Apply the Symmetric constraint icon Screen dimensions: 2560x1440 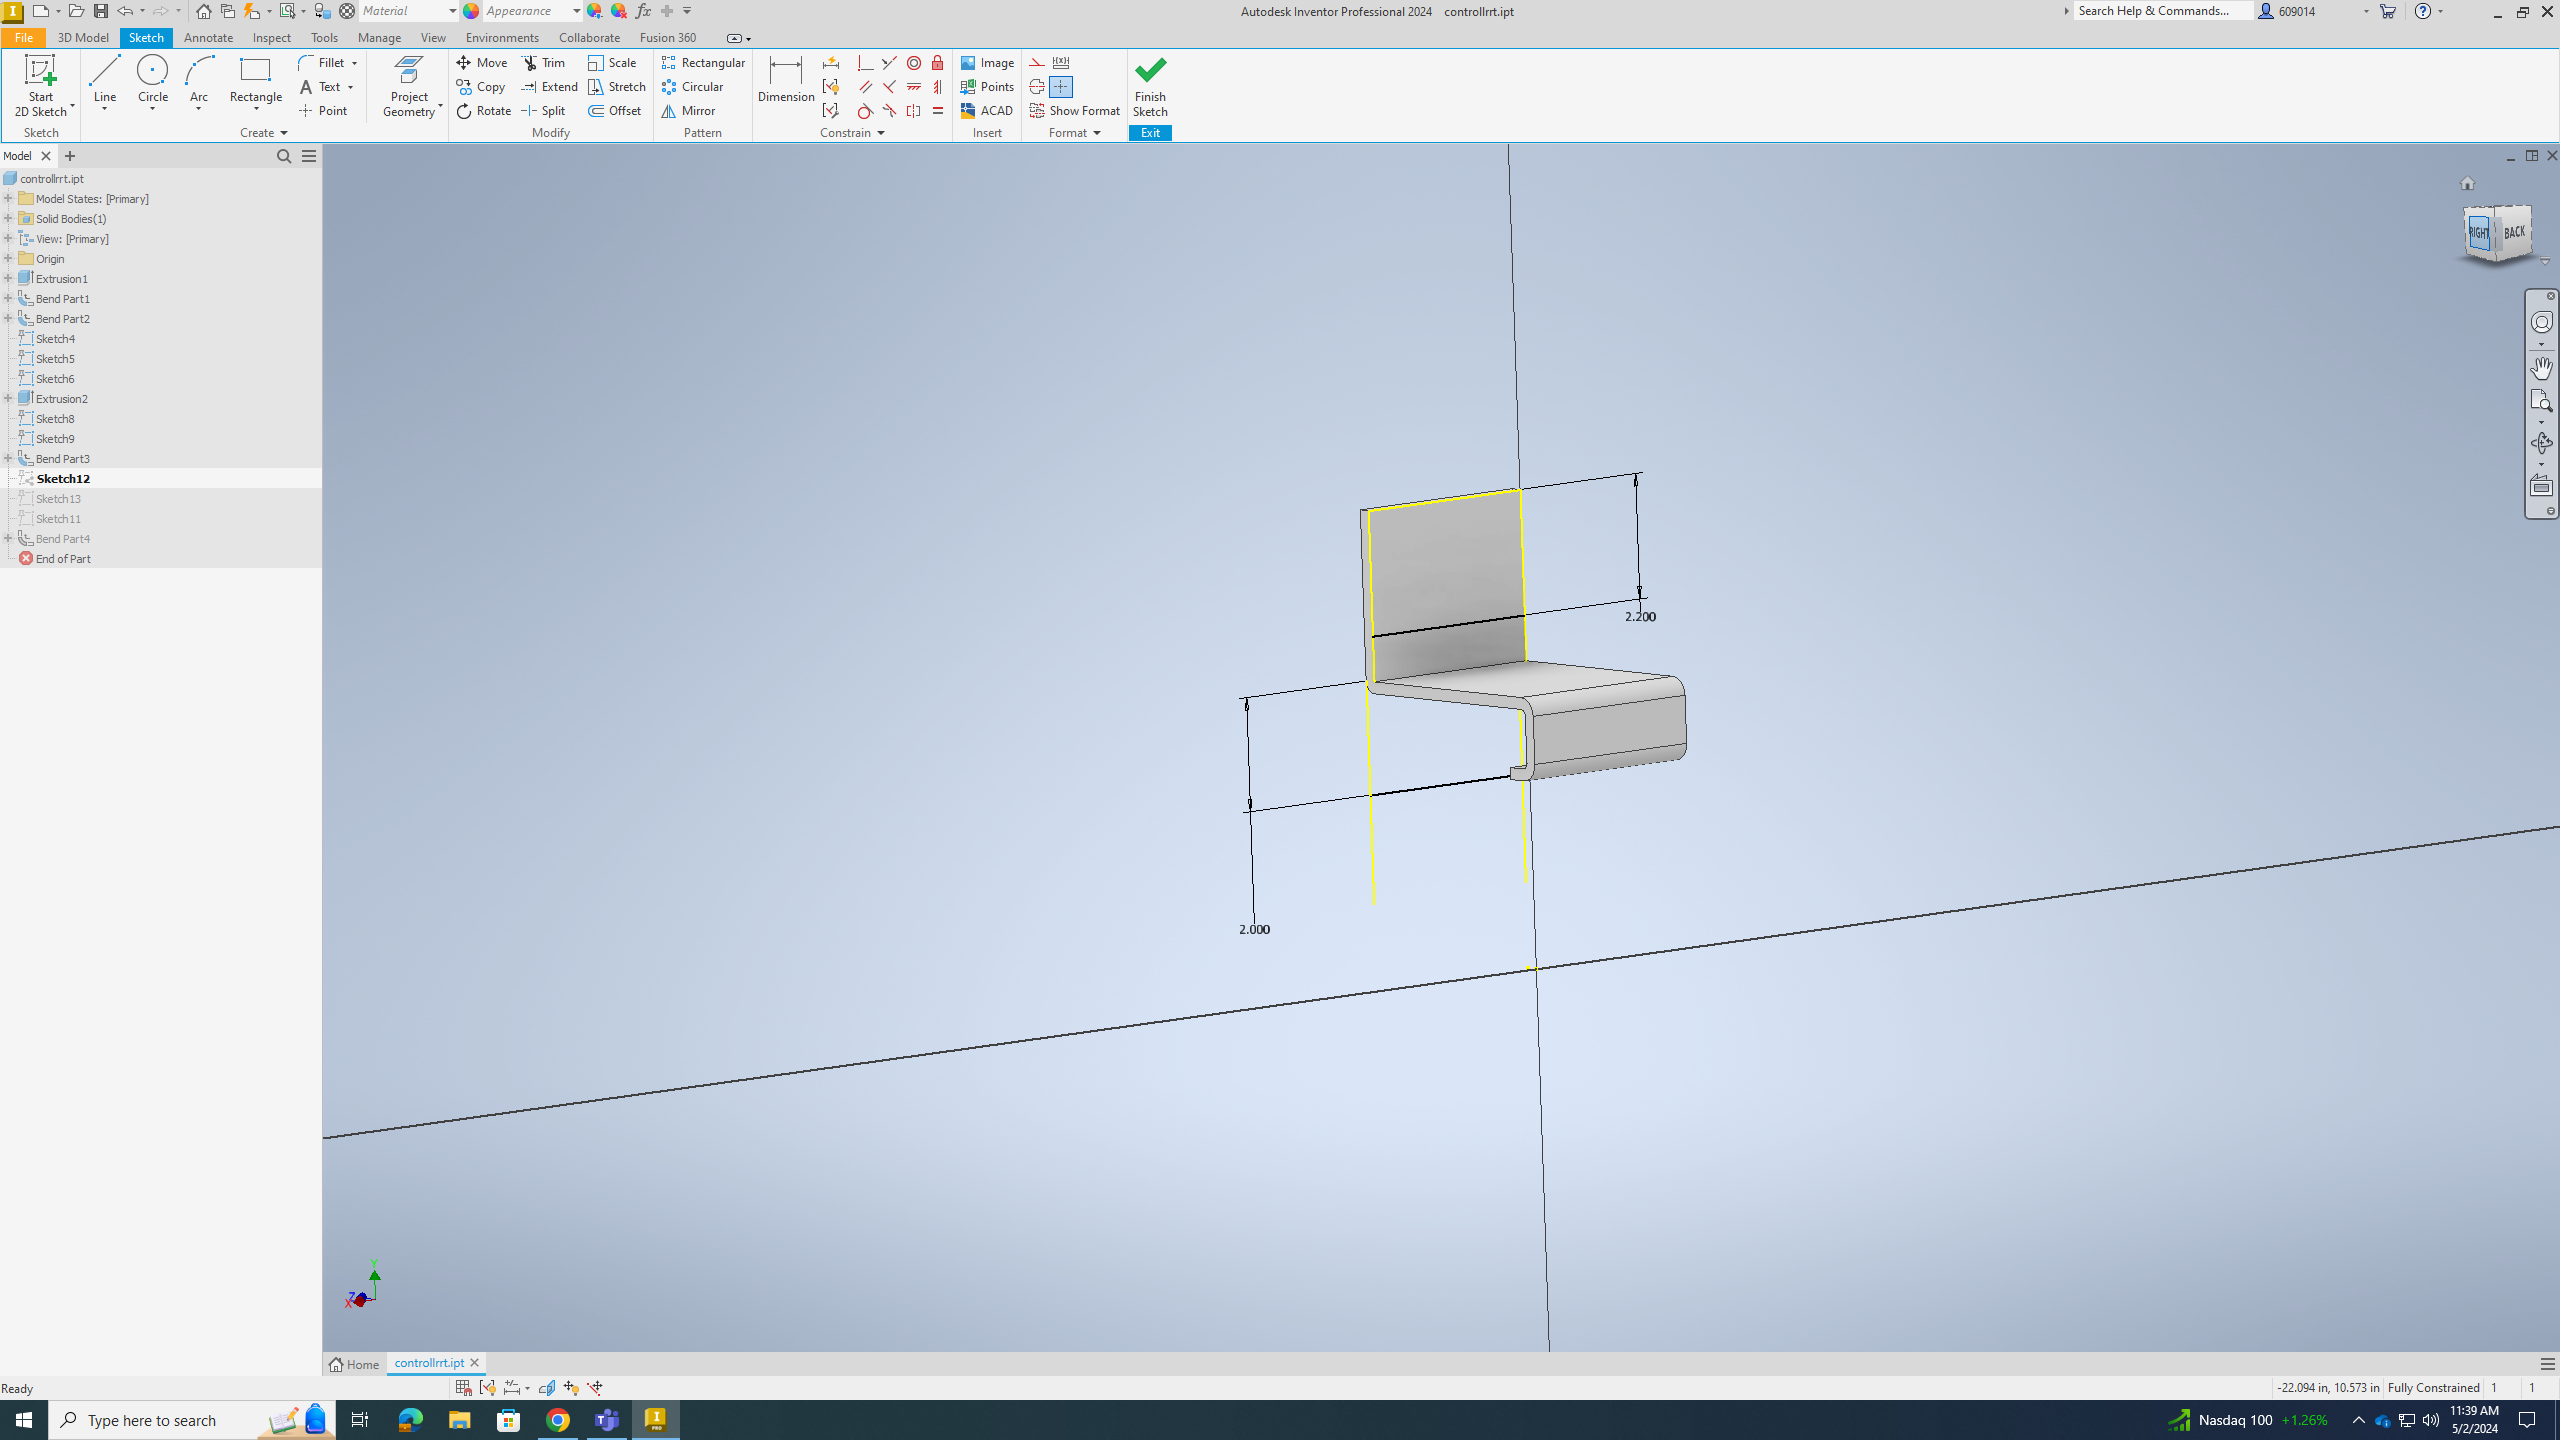coord(914,111)
